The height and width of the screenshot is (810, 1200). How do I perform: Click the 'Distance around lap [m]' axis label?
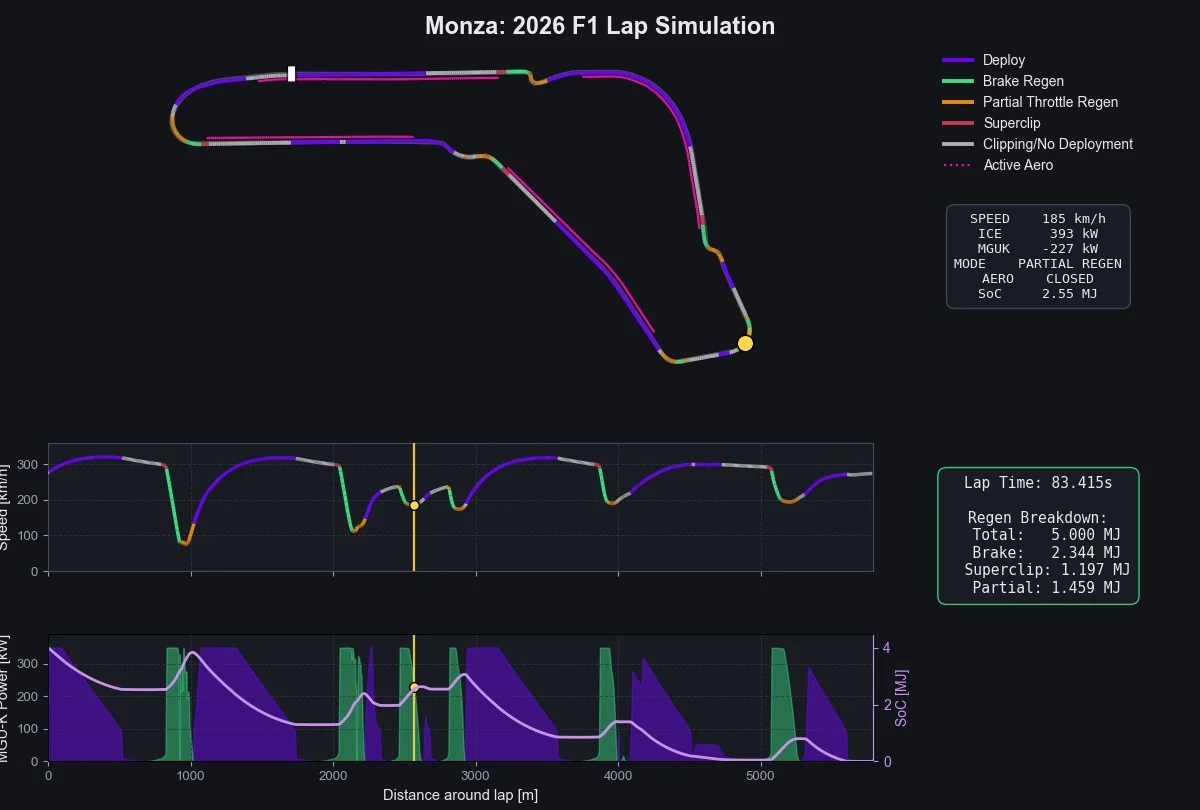pyautogui.click(x=460, y=796)
